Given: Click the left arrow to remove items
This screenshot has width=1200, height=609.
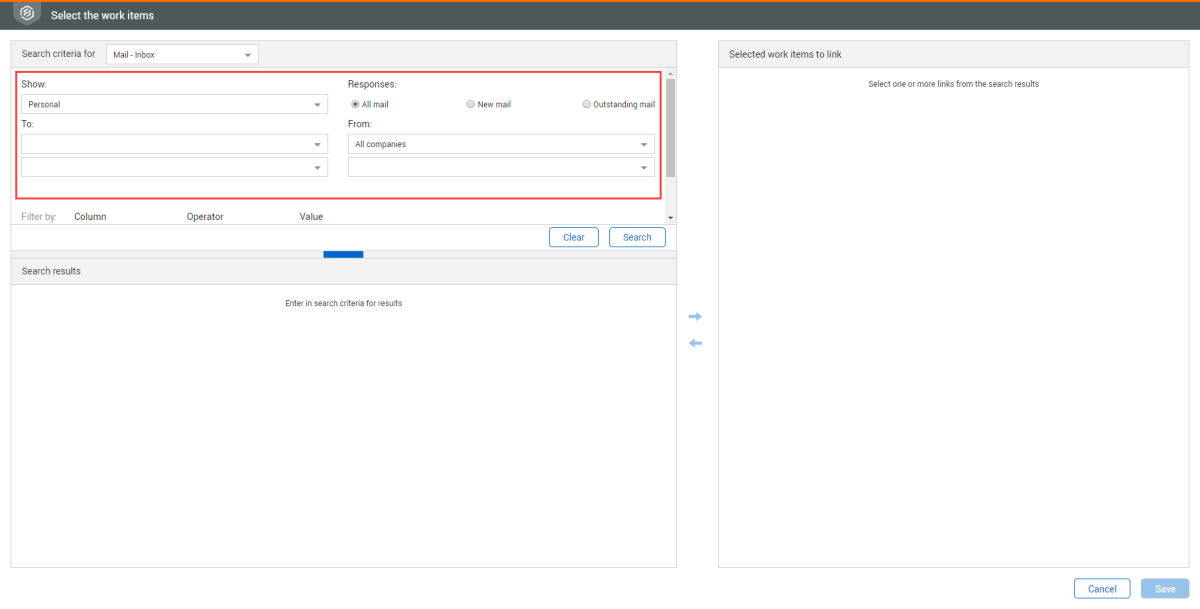Looking at the screenshot, I should [696, 343].
